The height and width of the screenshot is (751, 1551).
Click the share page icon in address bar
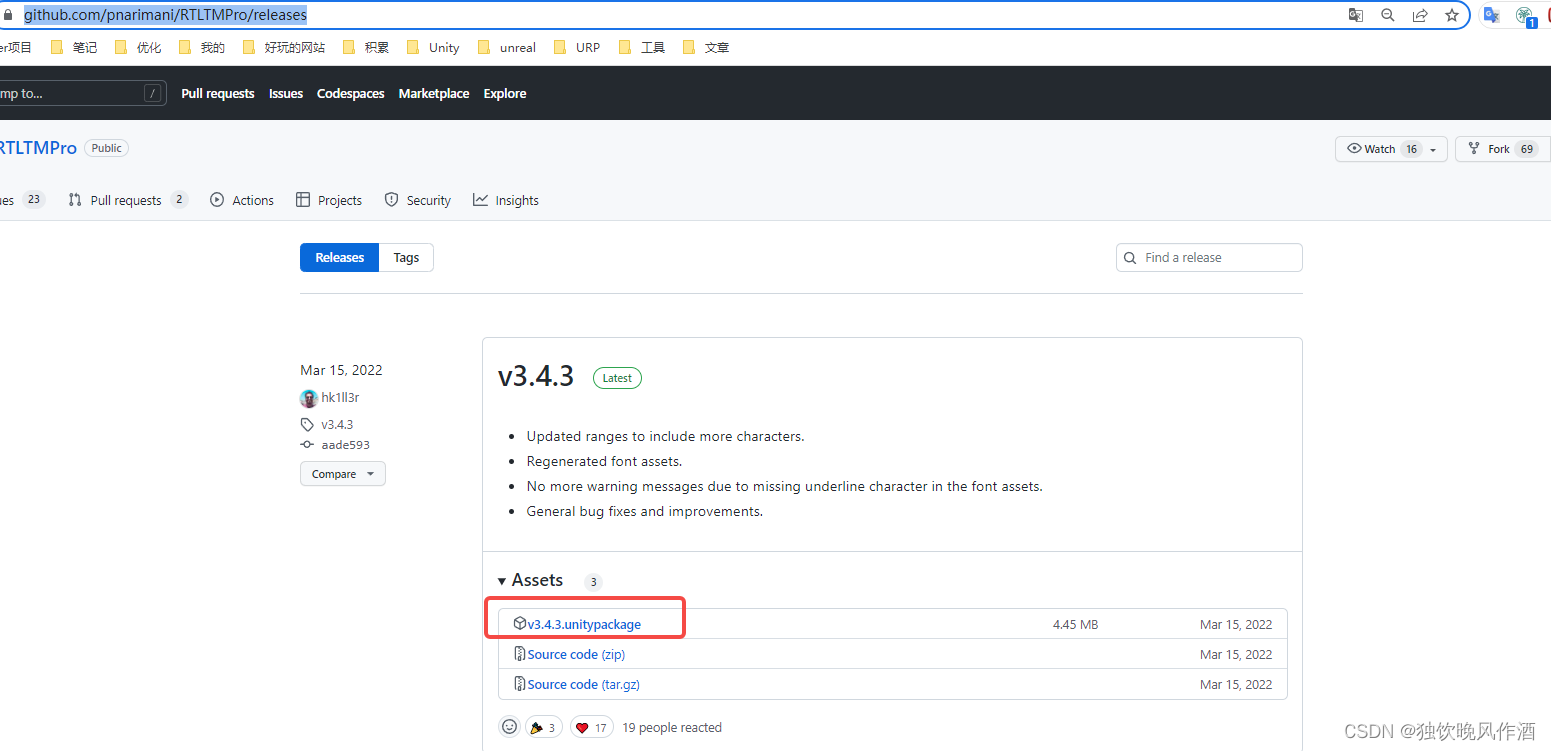(x=1419, y=15)
